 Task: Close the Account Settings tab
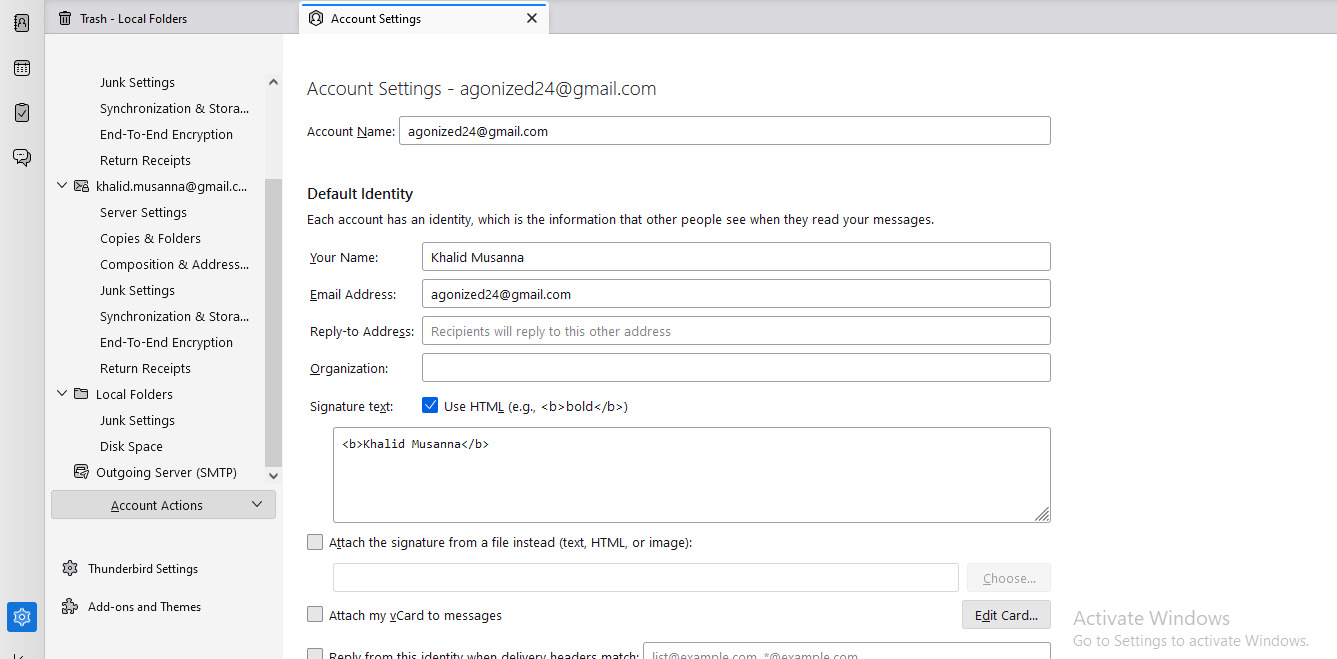(532, 18)
